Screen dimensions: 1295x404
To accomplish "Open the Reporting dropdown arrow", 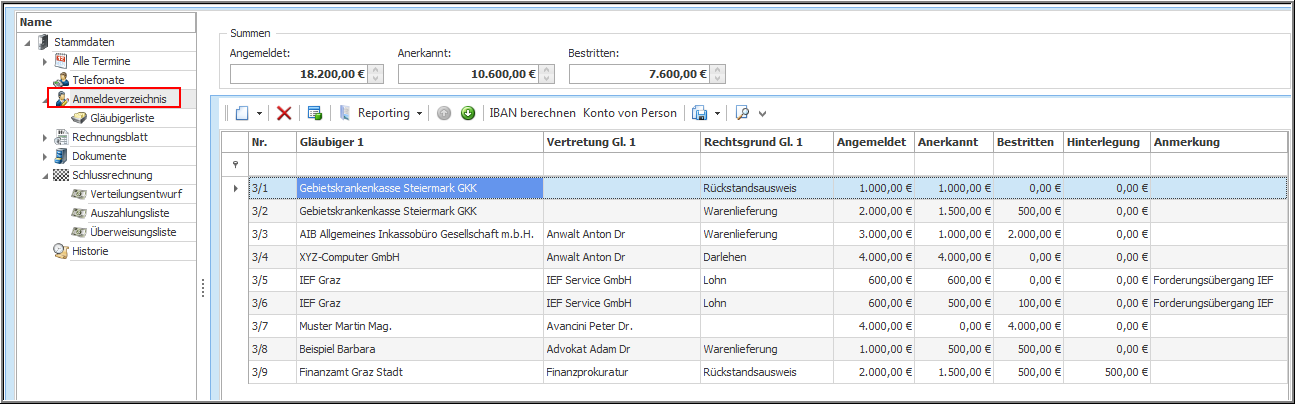I will pos(419,113).
